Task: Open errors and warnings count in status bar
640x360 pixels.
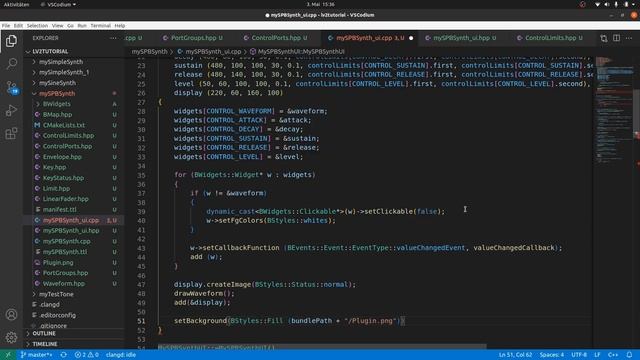Action: click(x=87, y=355)
